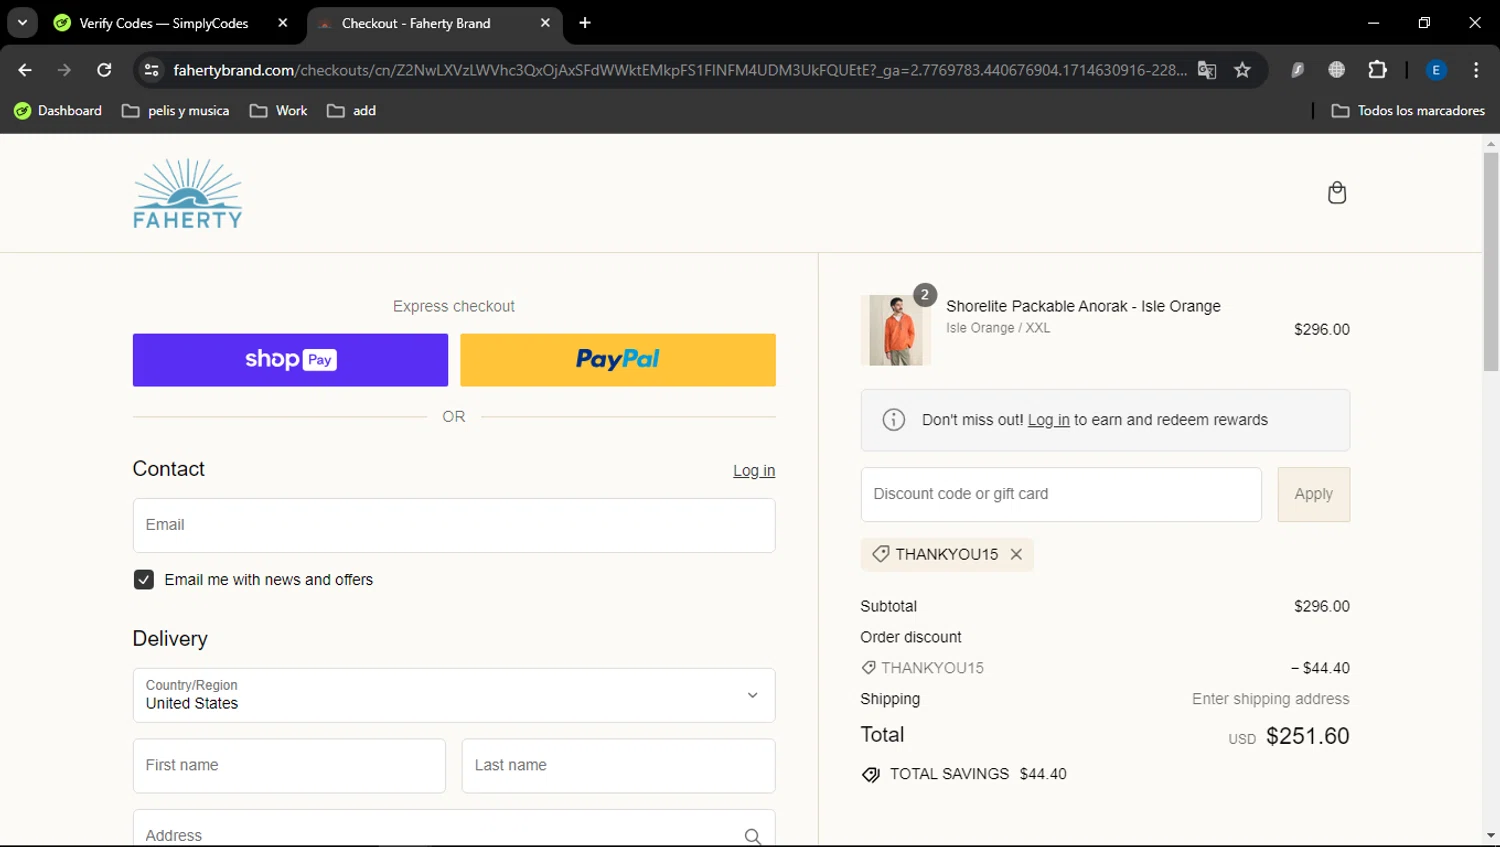Open the site information icon in the address bar

point(151,70)
